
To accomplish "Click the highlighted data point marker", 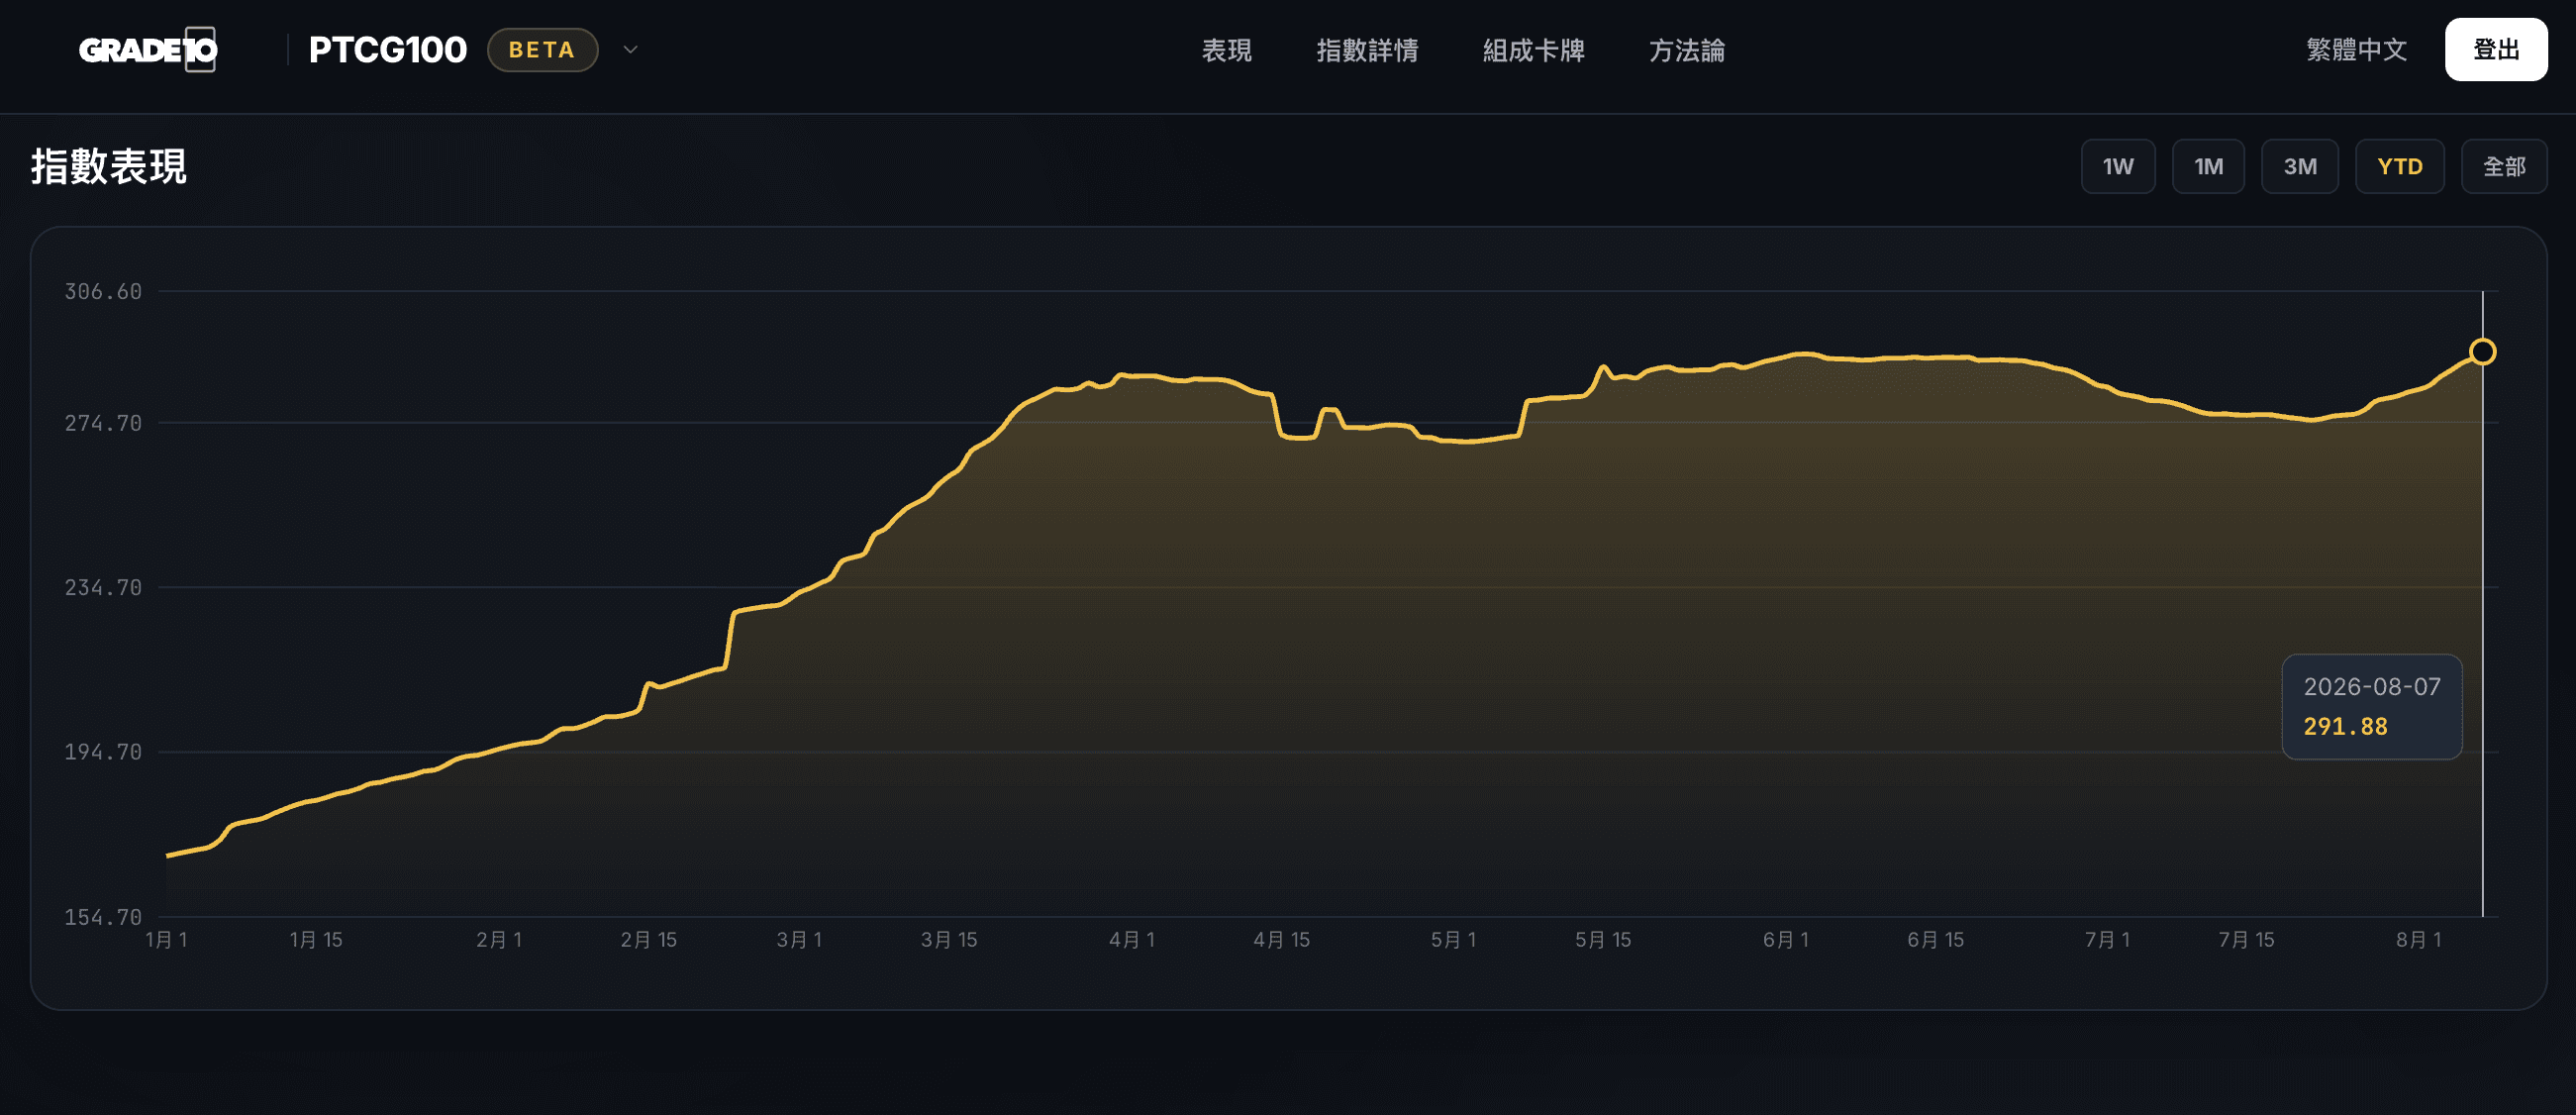I will (2482, 352).
